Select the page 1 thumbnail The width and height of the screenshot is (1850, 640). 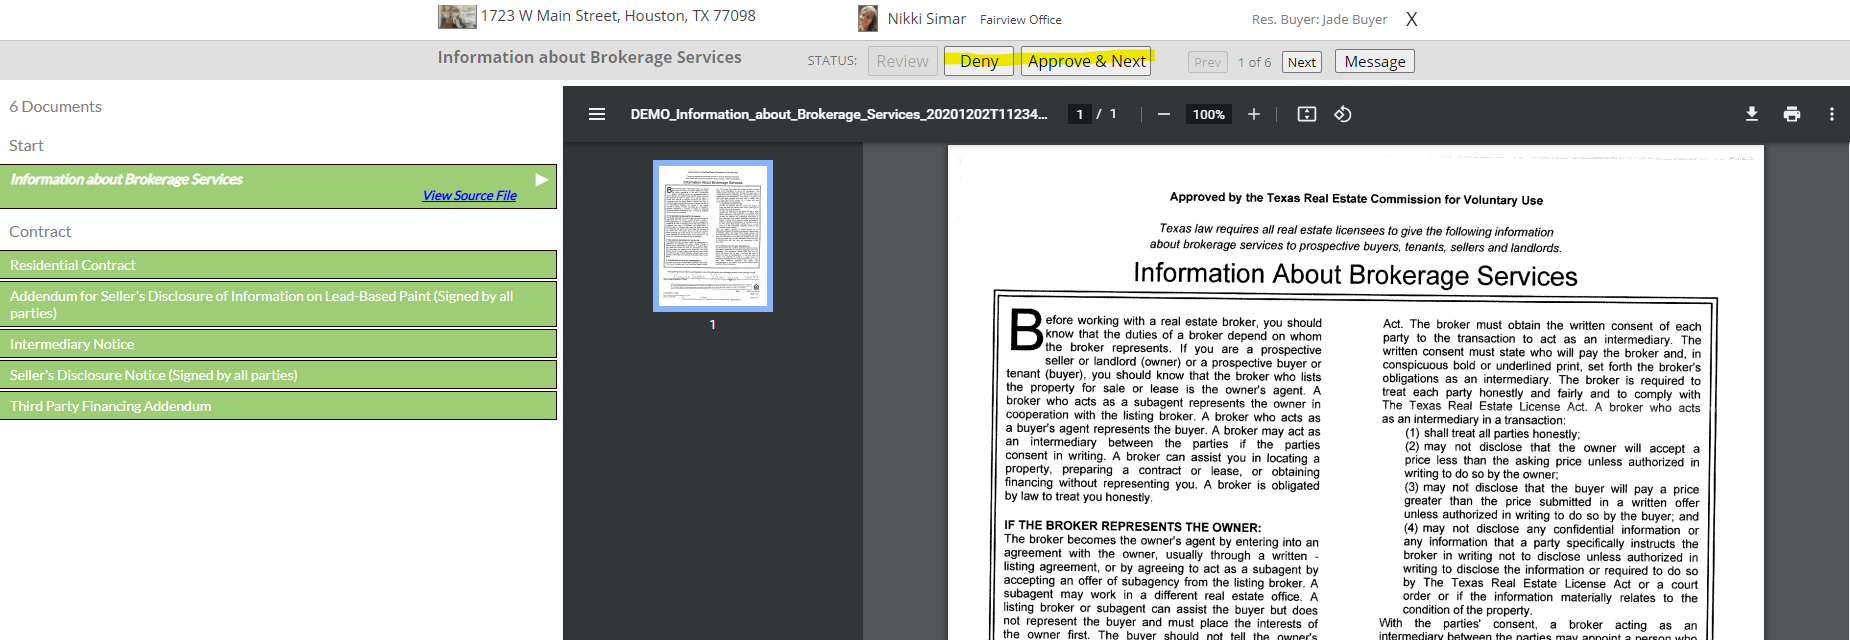click(713, 236)
